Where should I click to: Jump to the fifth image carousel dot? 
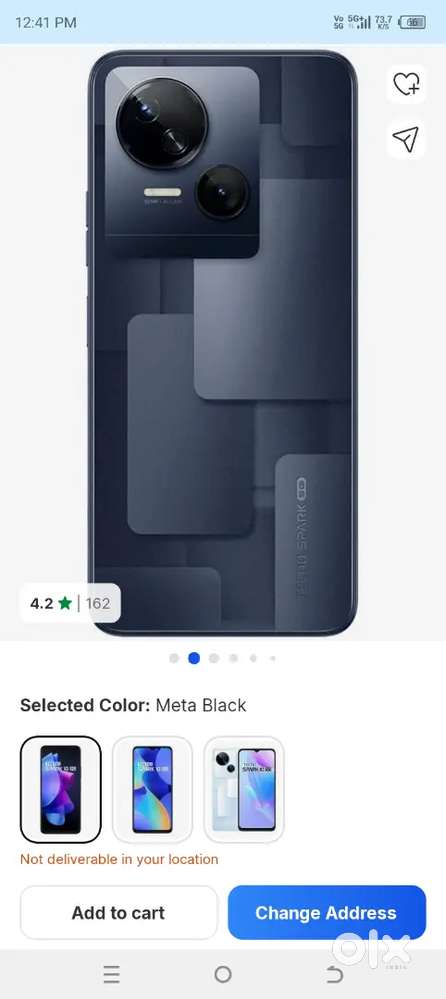(x=254, y=658)
